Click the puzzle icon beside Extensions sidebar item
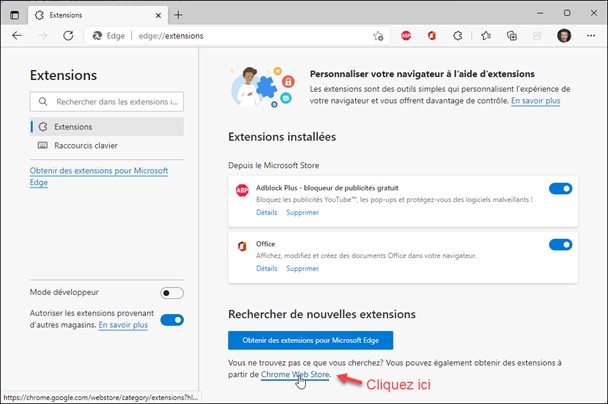The image size is (608, 404). [43, 127]
